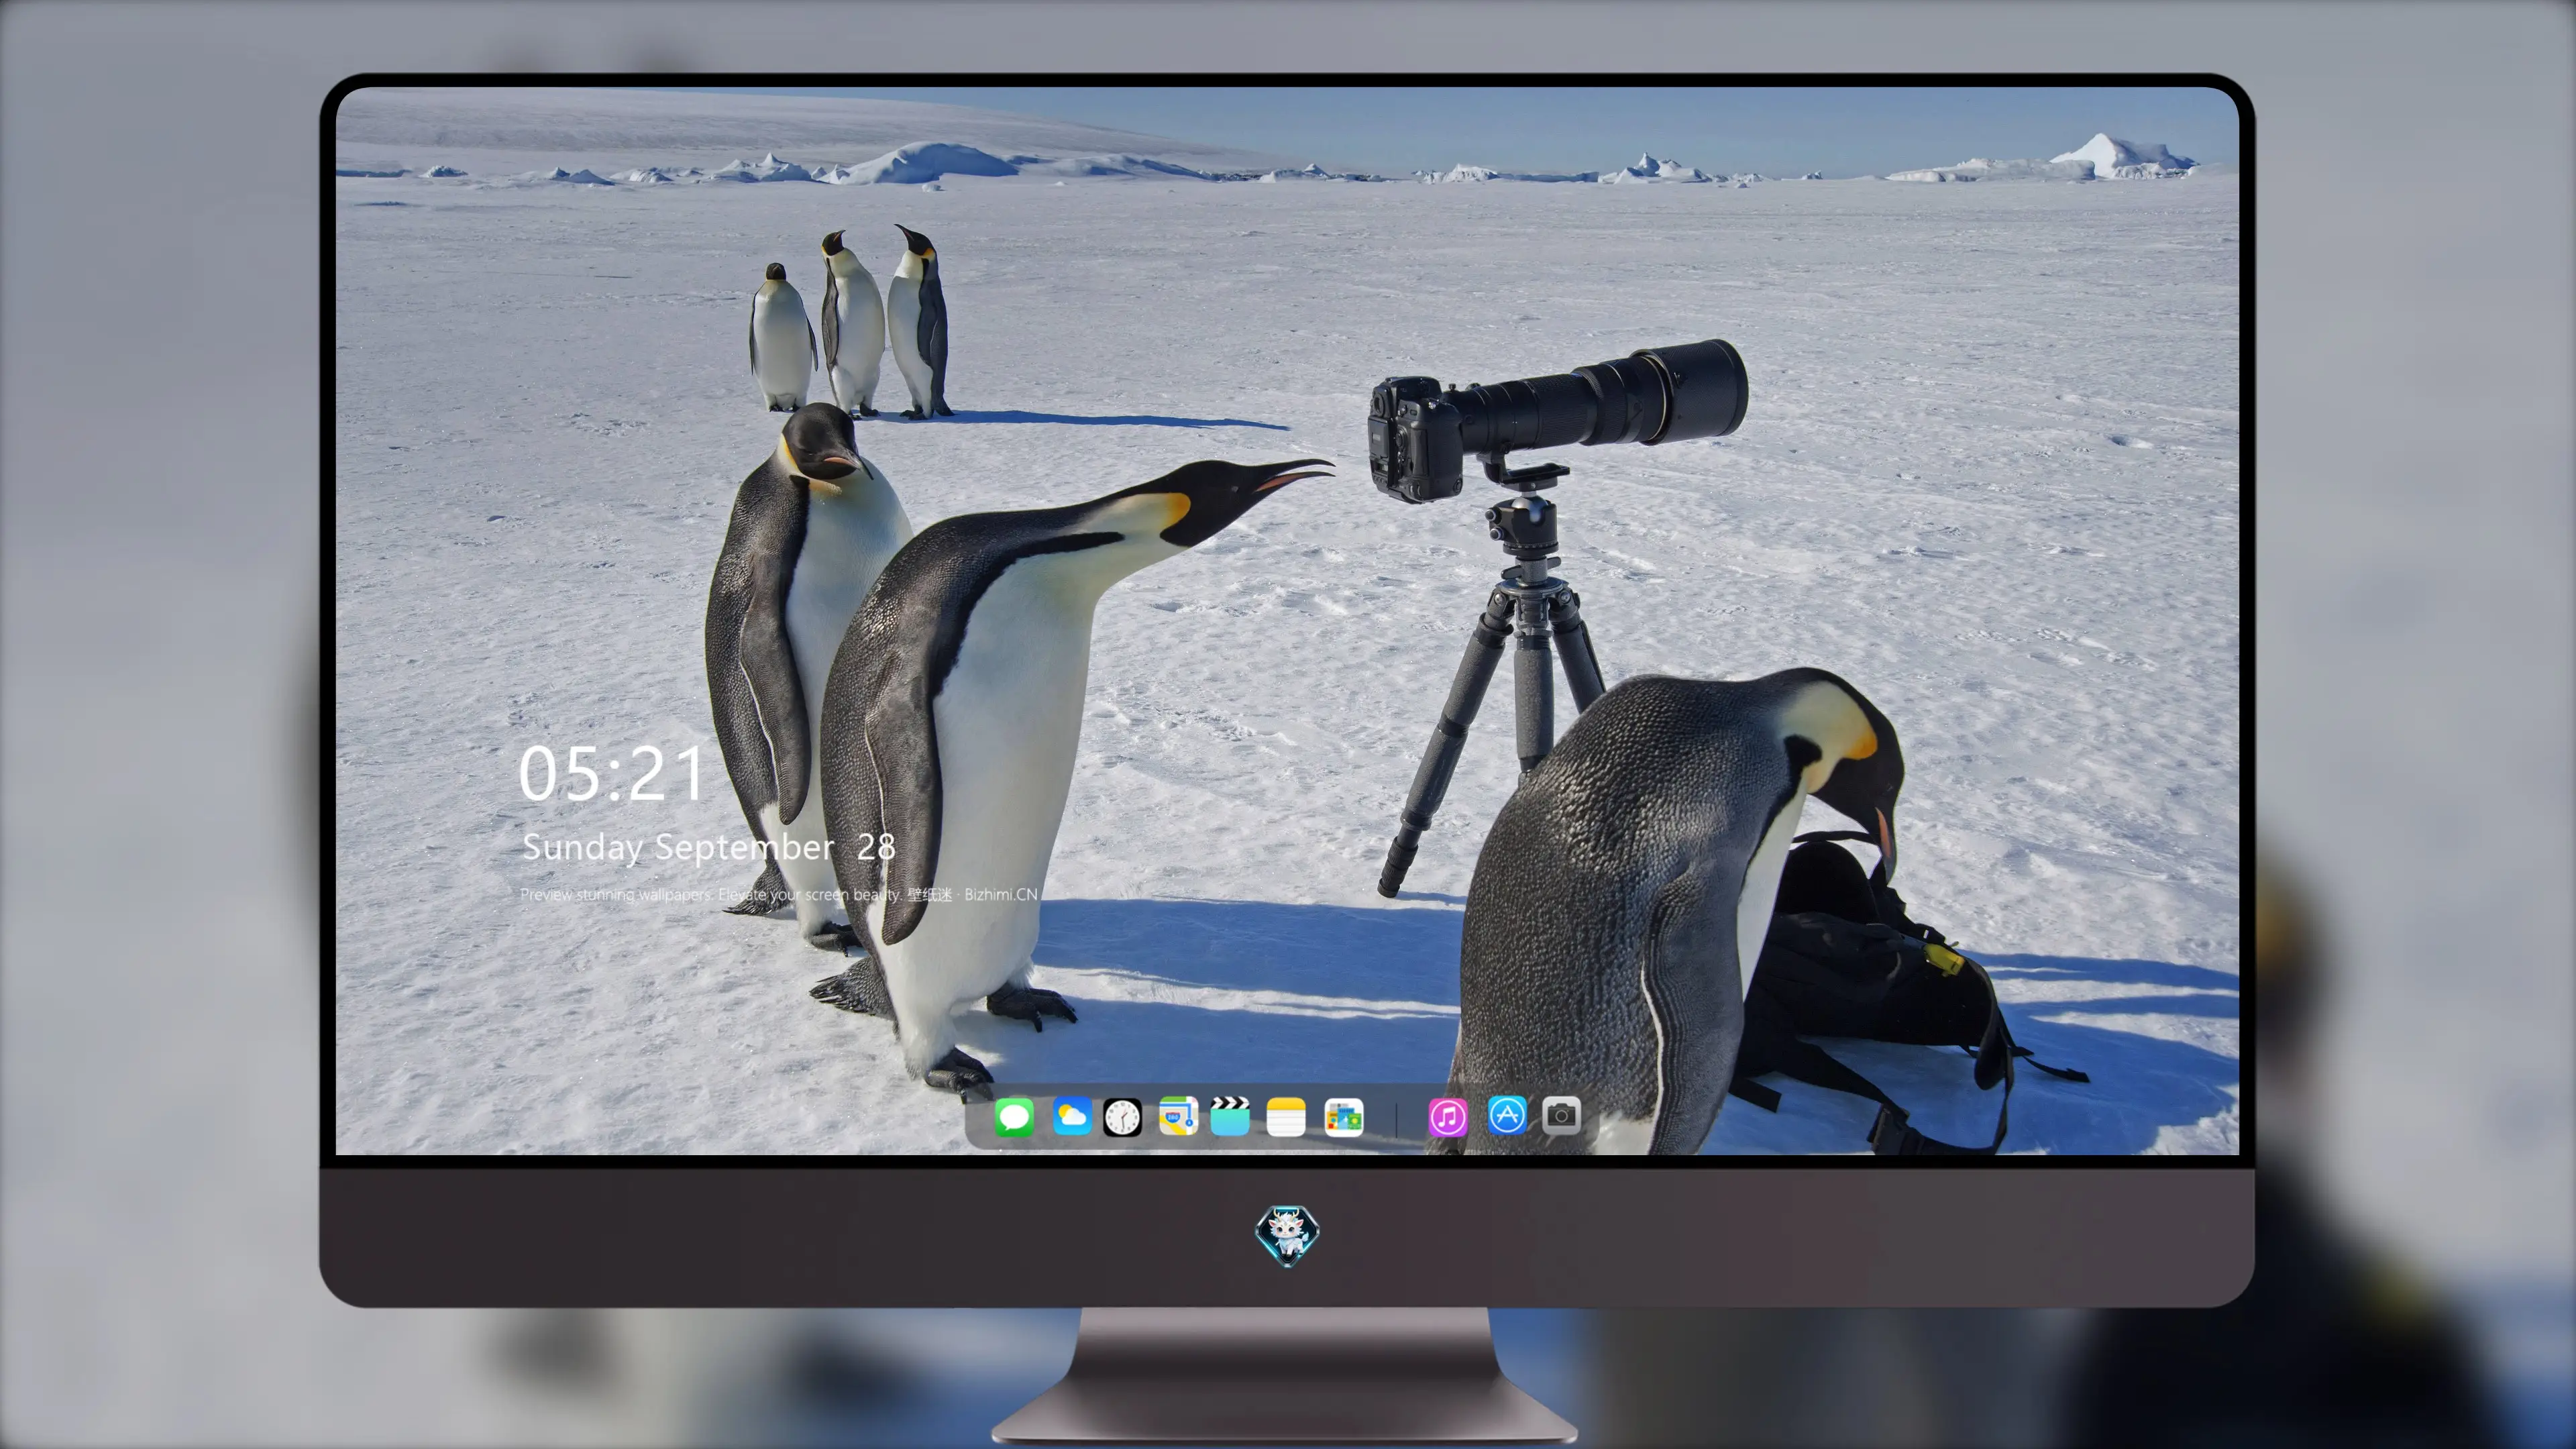
Task: Open the Maps app in the dock
Action: (1178, 1116)
